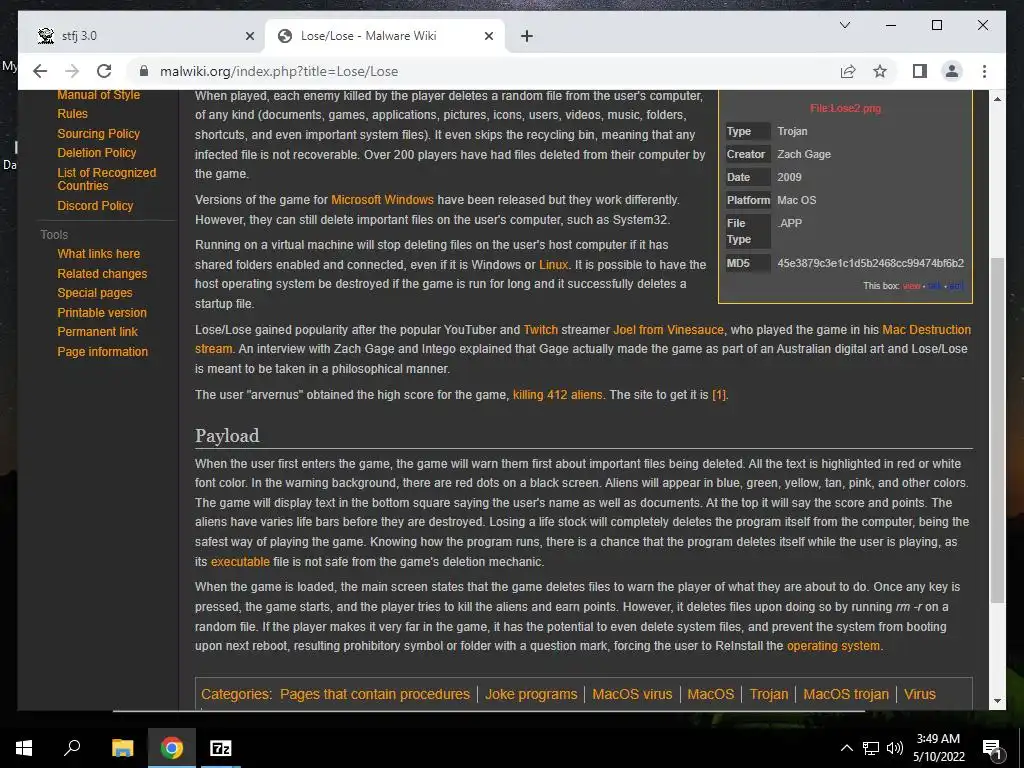Screen dimensions: 1024x768
Task: Open Sourcing Policy link
Action: (99, 133)
